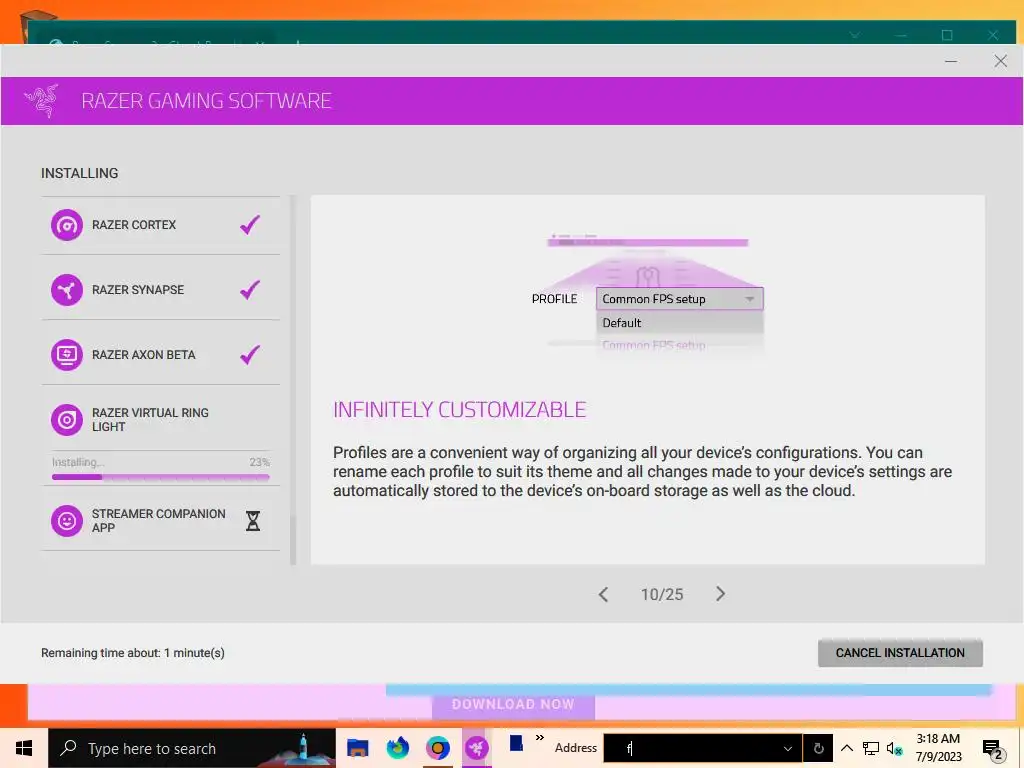Viewport: 1024px width, 768px height.
Task: Click the Razer Cortex icon
Action: coord(67,225)
